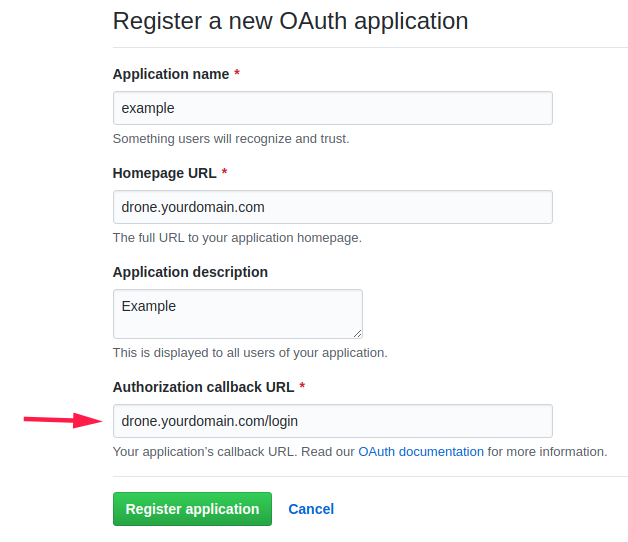Click the "Register a new OAuth application" heading

(290, 21)
